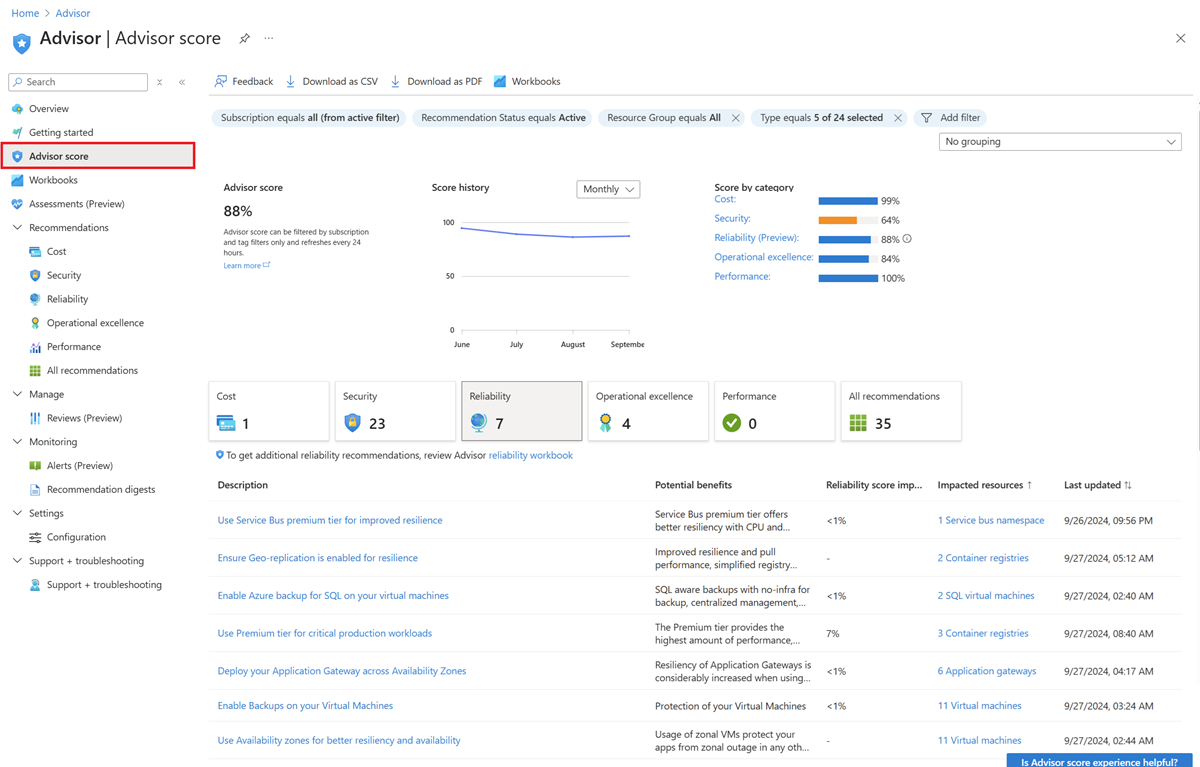The width and height of the screenshot is (1200, 767).
Task: Switch to the Security recommendations card
Action: pos(395,410)
